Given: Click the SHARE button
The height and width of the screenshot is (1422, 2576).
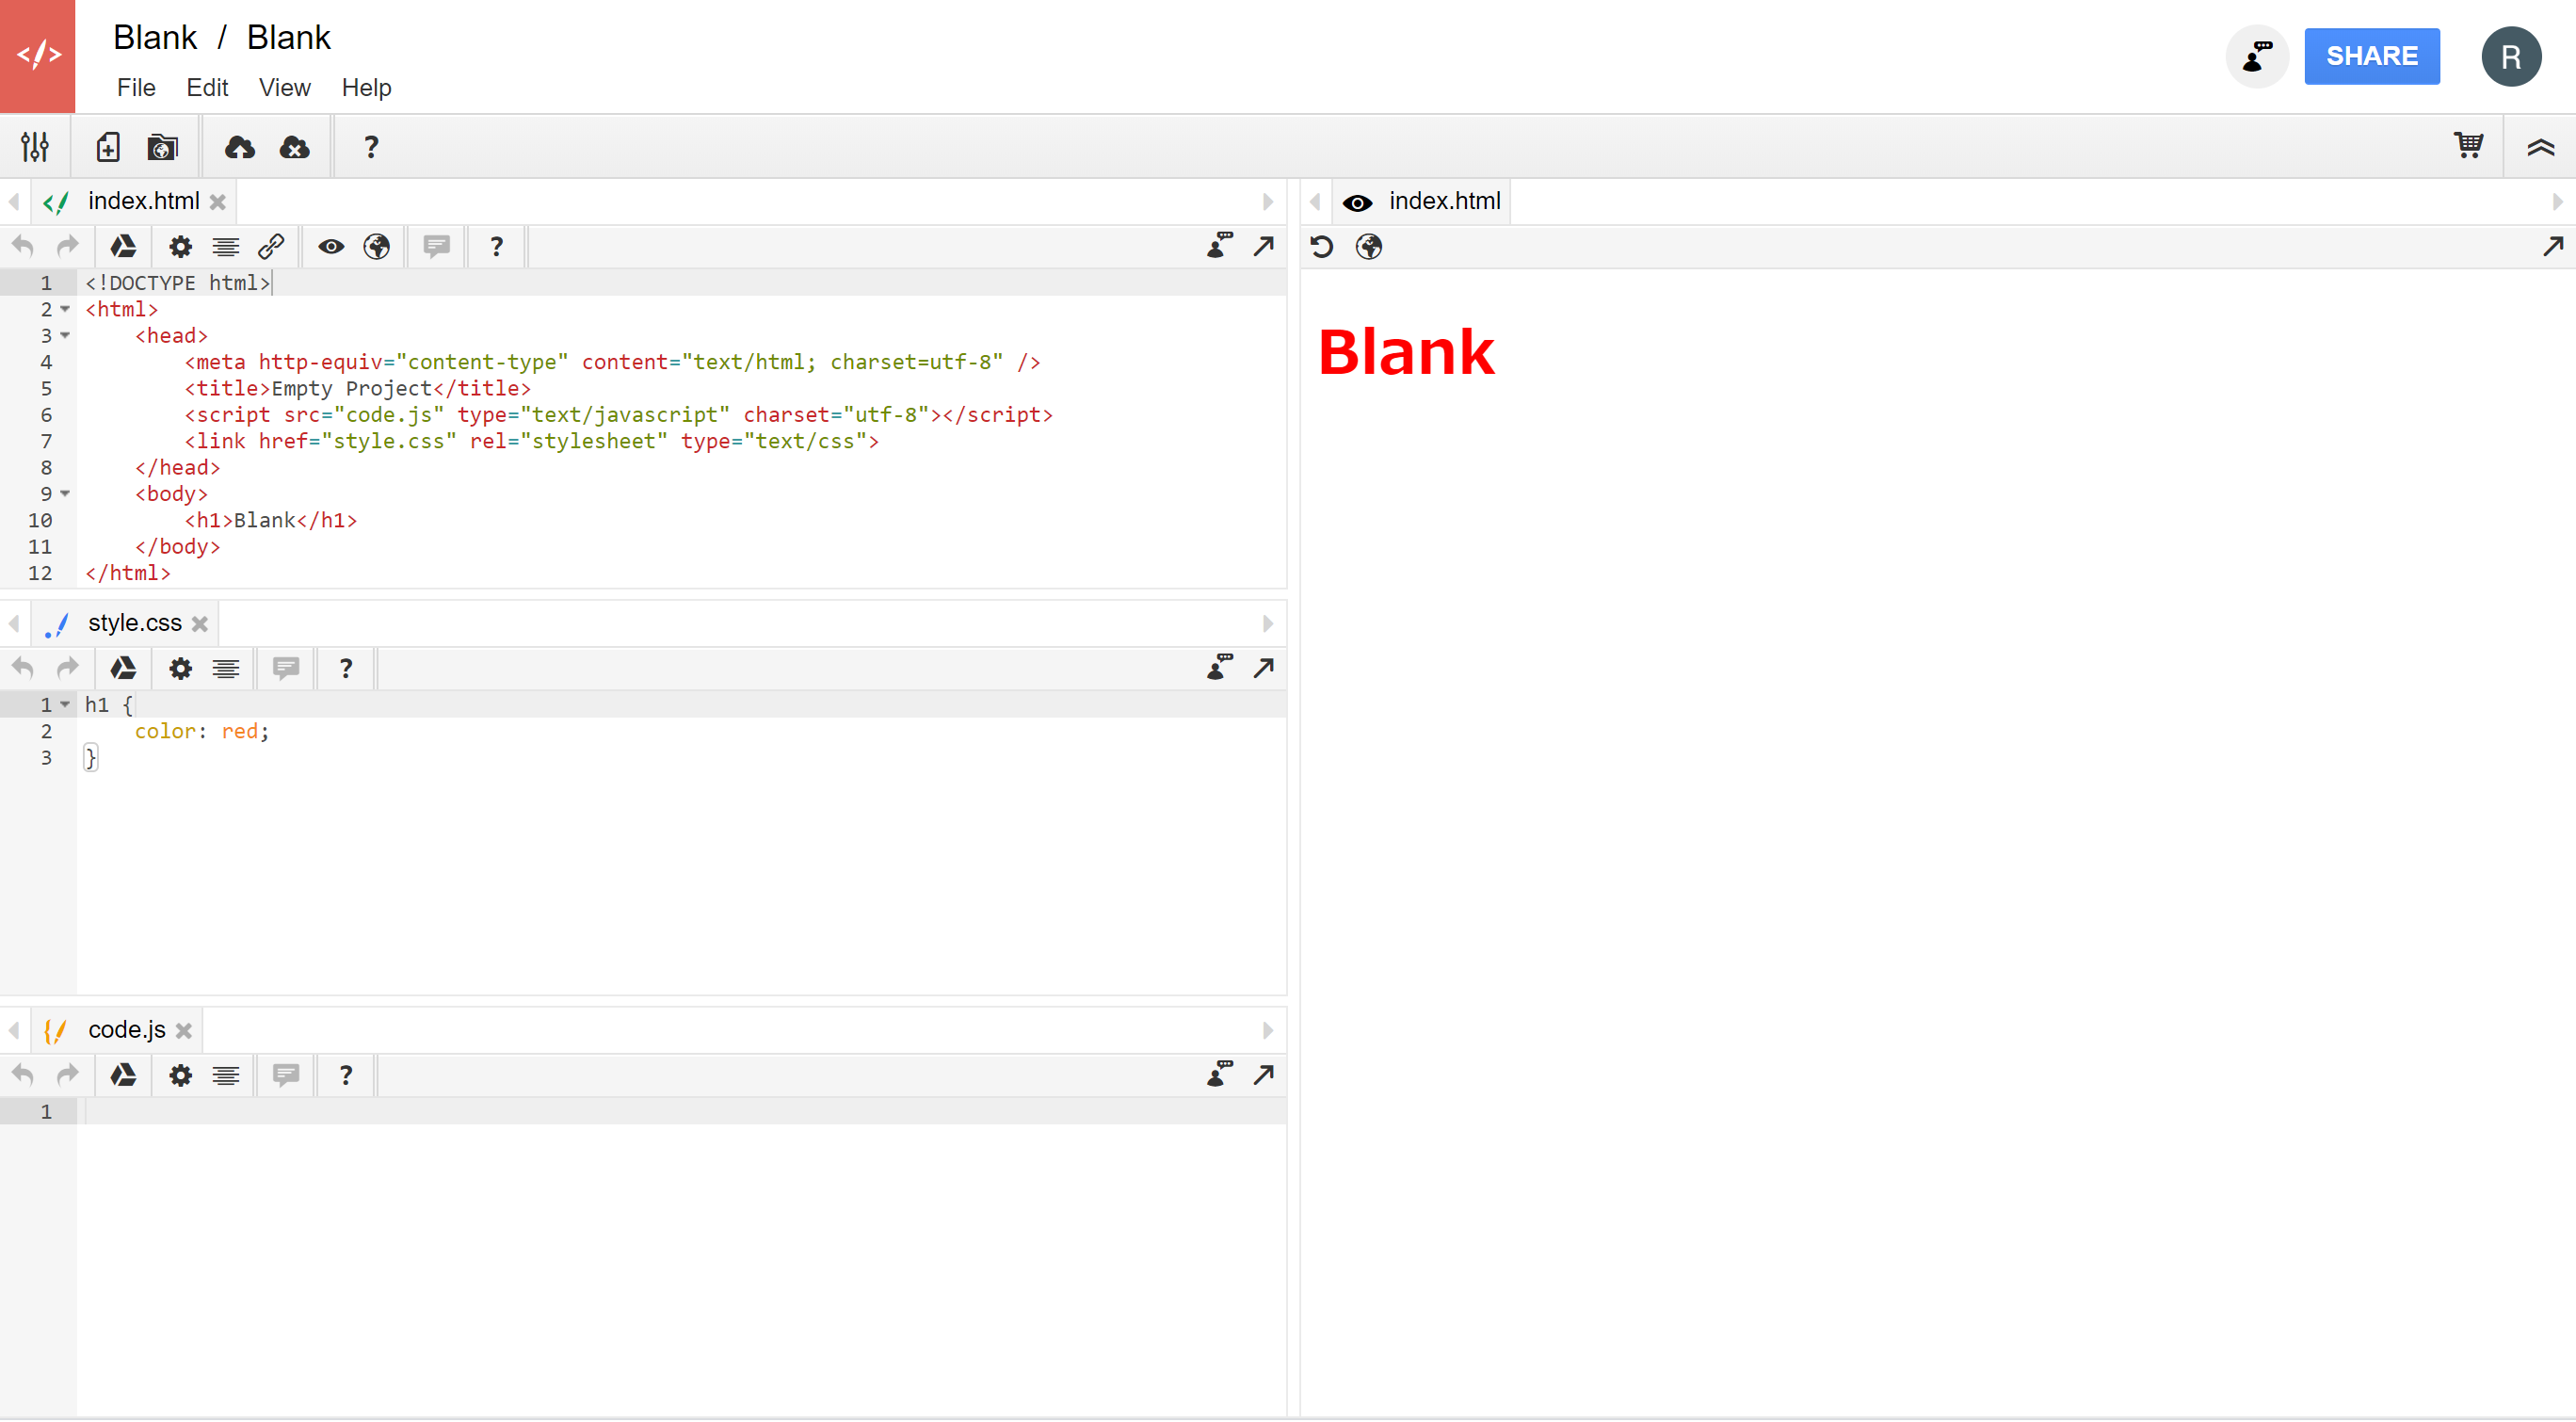Looking at the screenshot, I should click(x=2372, y=56).
